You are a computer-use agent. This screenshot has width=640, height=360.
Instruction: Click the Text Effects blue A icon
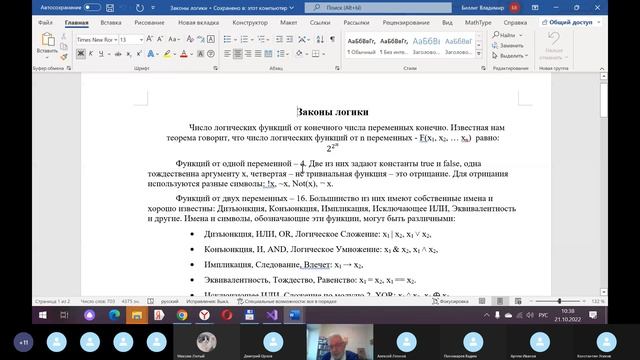pyautogui.click(x=151, y=53)
